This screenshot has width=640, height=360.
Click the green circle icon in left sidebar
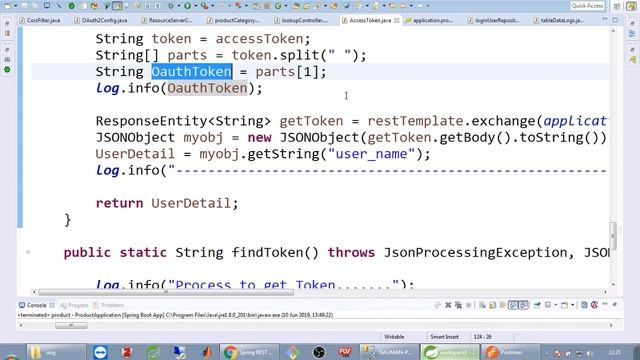(x=7, y=70)
